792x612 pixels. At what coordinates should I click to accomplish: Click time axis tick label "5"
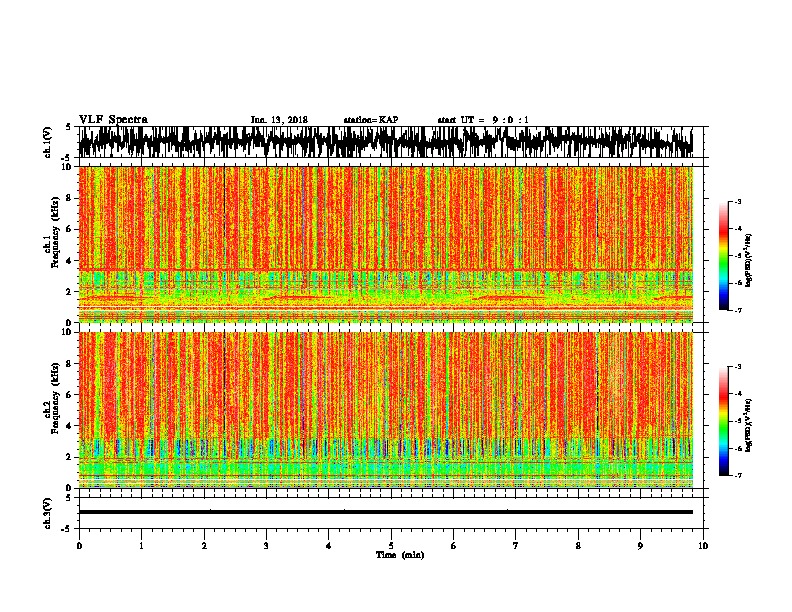point(391,546)
